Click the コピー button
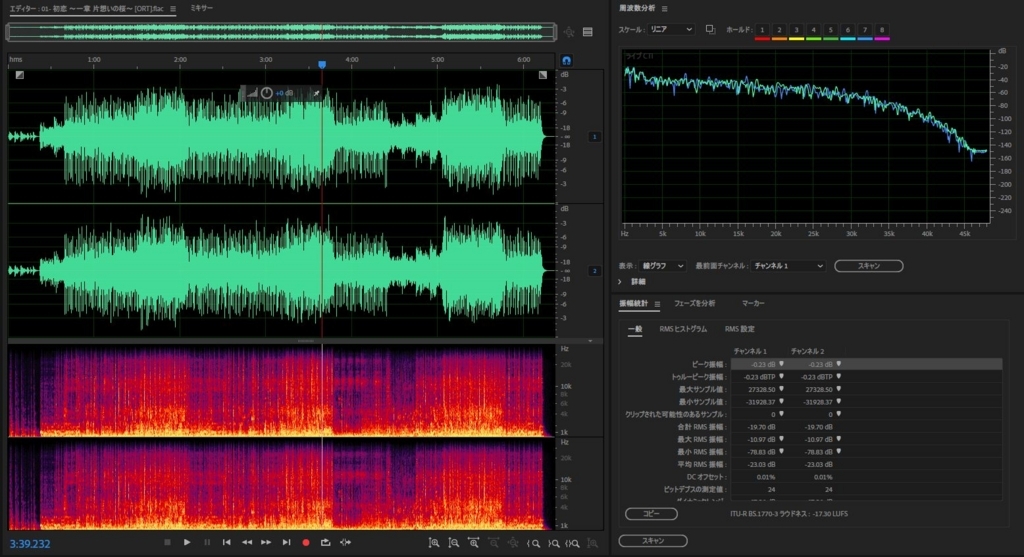This screenshot has width=1024, height=557. tap(651, 514)
